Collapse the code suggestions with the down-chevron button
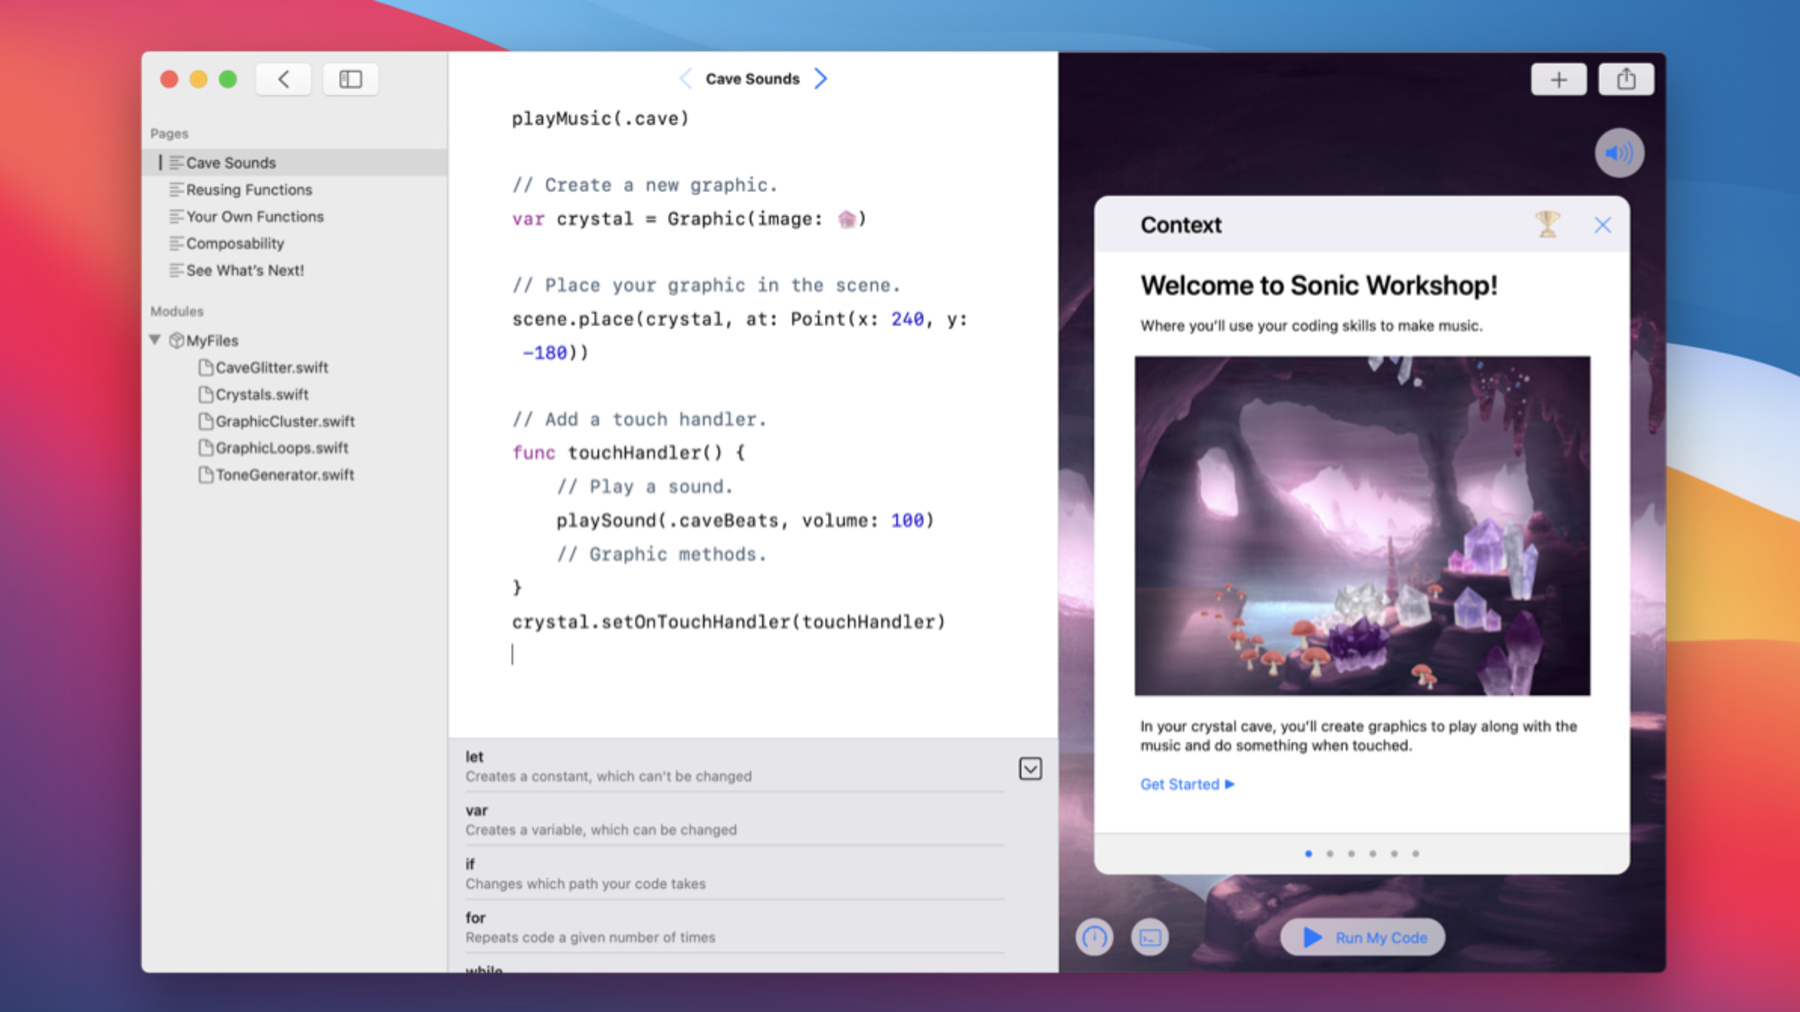The height and width of the screenshot is (1012, 1800). [1030, 768]
